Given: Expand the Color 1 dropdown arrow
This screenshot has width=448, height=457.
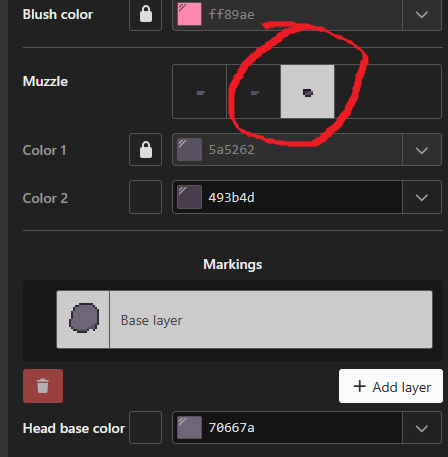Looking at the screenshot, I should (x=422, y=150).
